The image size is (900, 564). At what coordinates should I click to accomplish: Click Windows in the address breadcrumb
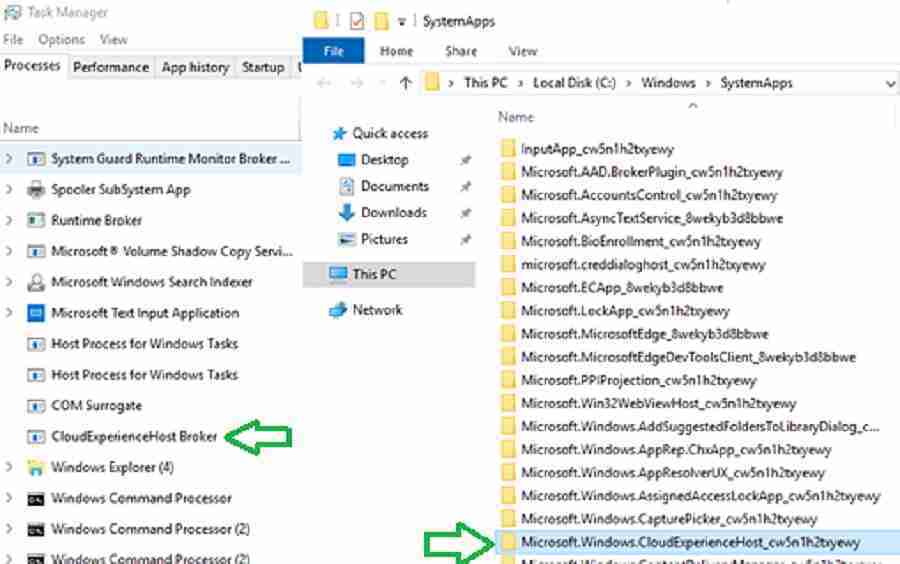click(668, 83)
